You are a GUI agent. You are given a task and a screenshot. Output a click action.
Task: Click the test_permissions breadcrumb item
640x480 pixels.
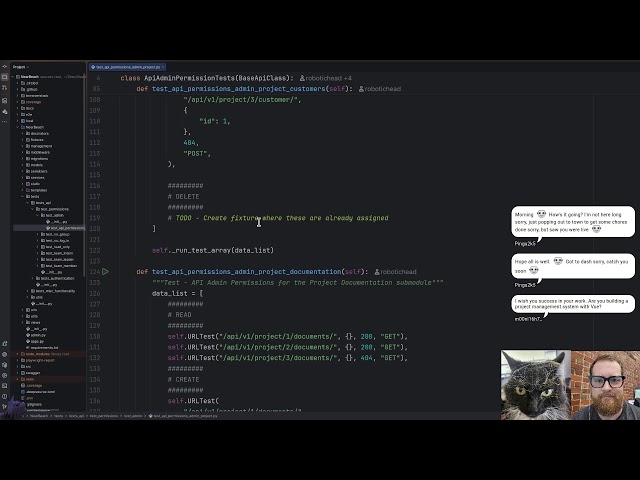pos(104,416)
